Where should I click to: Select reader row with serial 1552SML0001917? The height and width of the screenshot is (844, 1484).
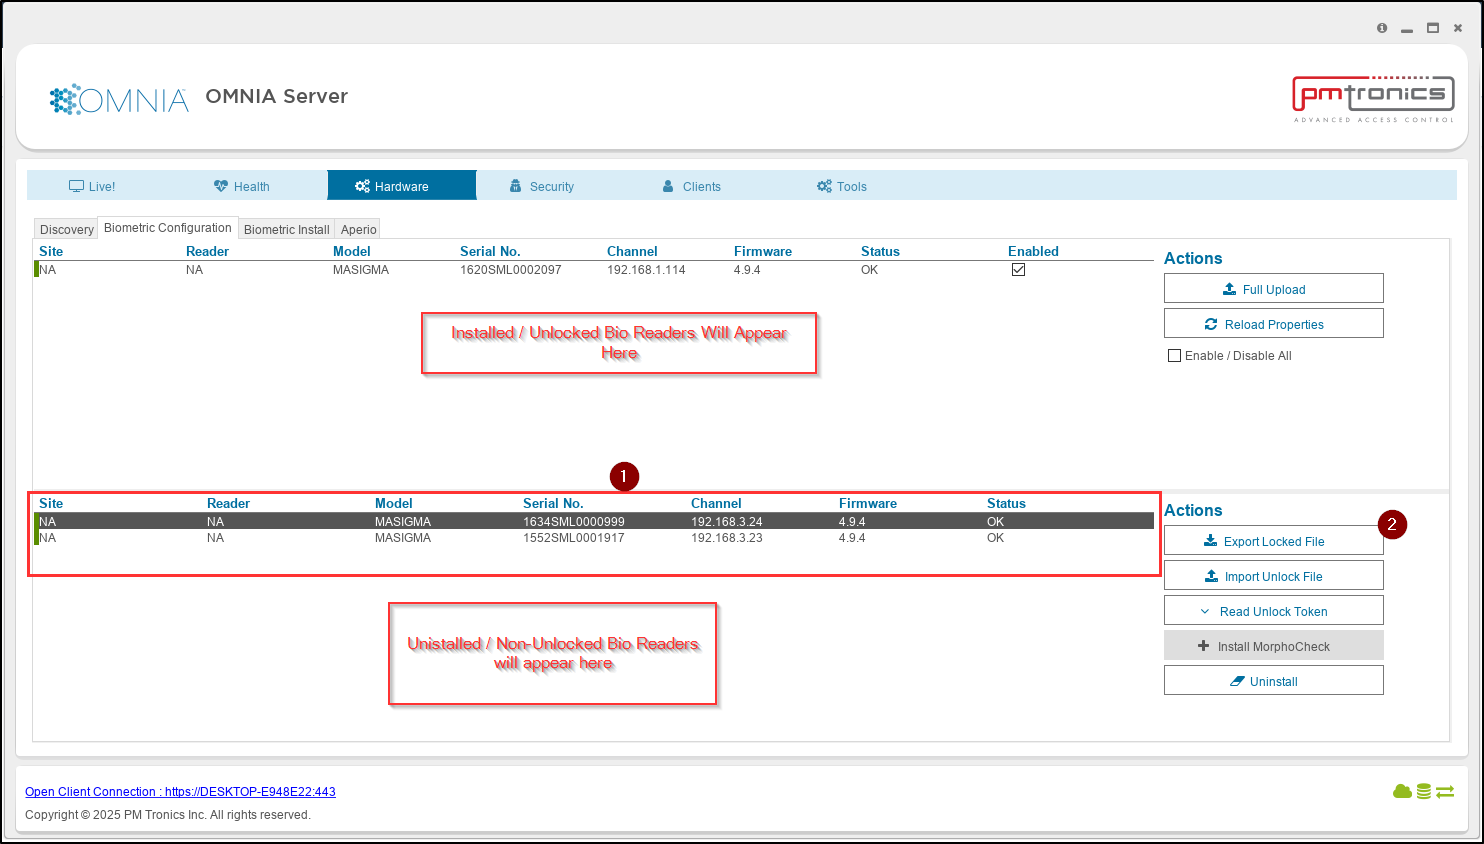coord(594,538)
